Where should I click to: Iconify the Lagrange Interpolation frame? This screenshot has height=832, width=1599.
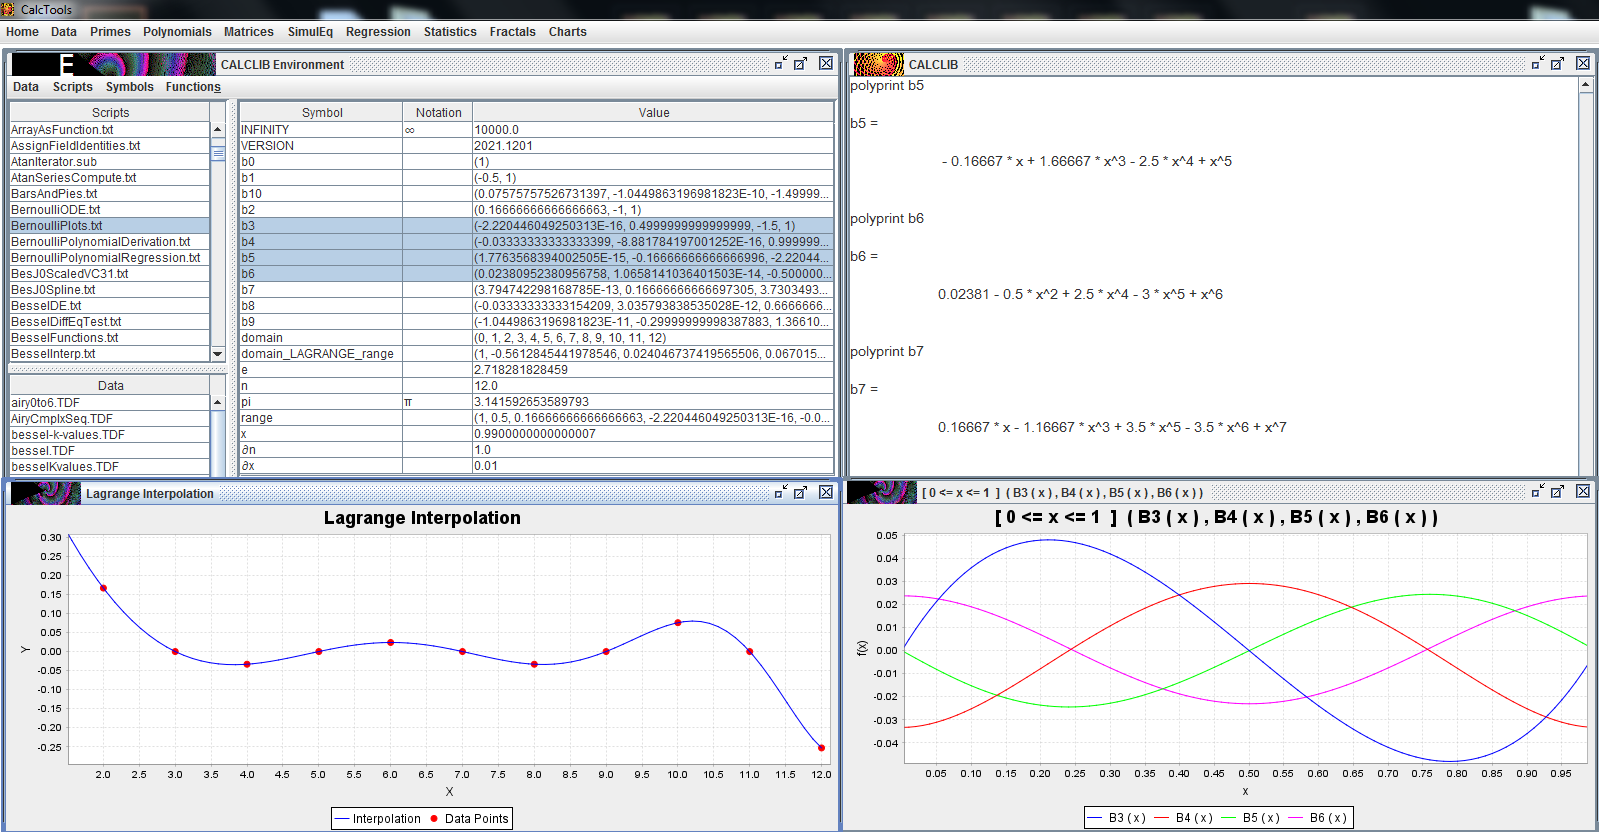781,492
